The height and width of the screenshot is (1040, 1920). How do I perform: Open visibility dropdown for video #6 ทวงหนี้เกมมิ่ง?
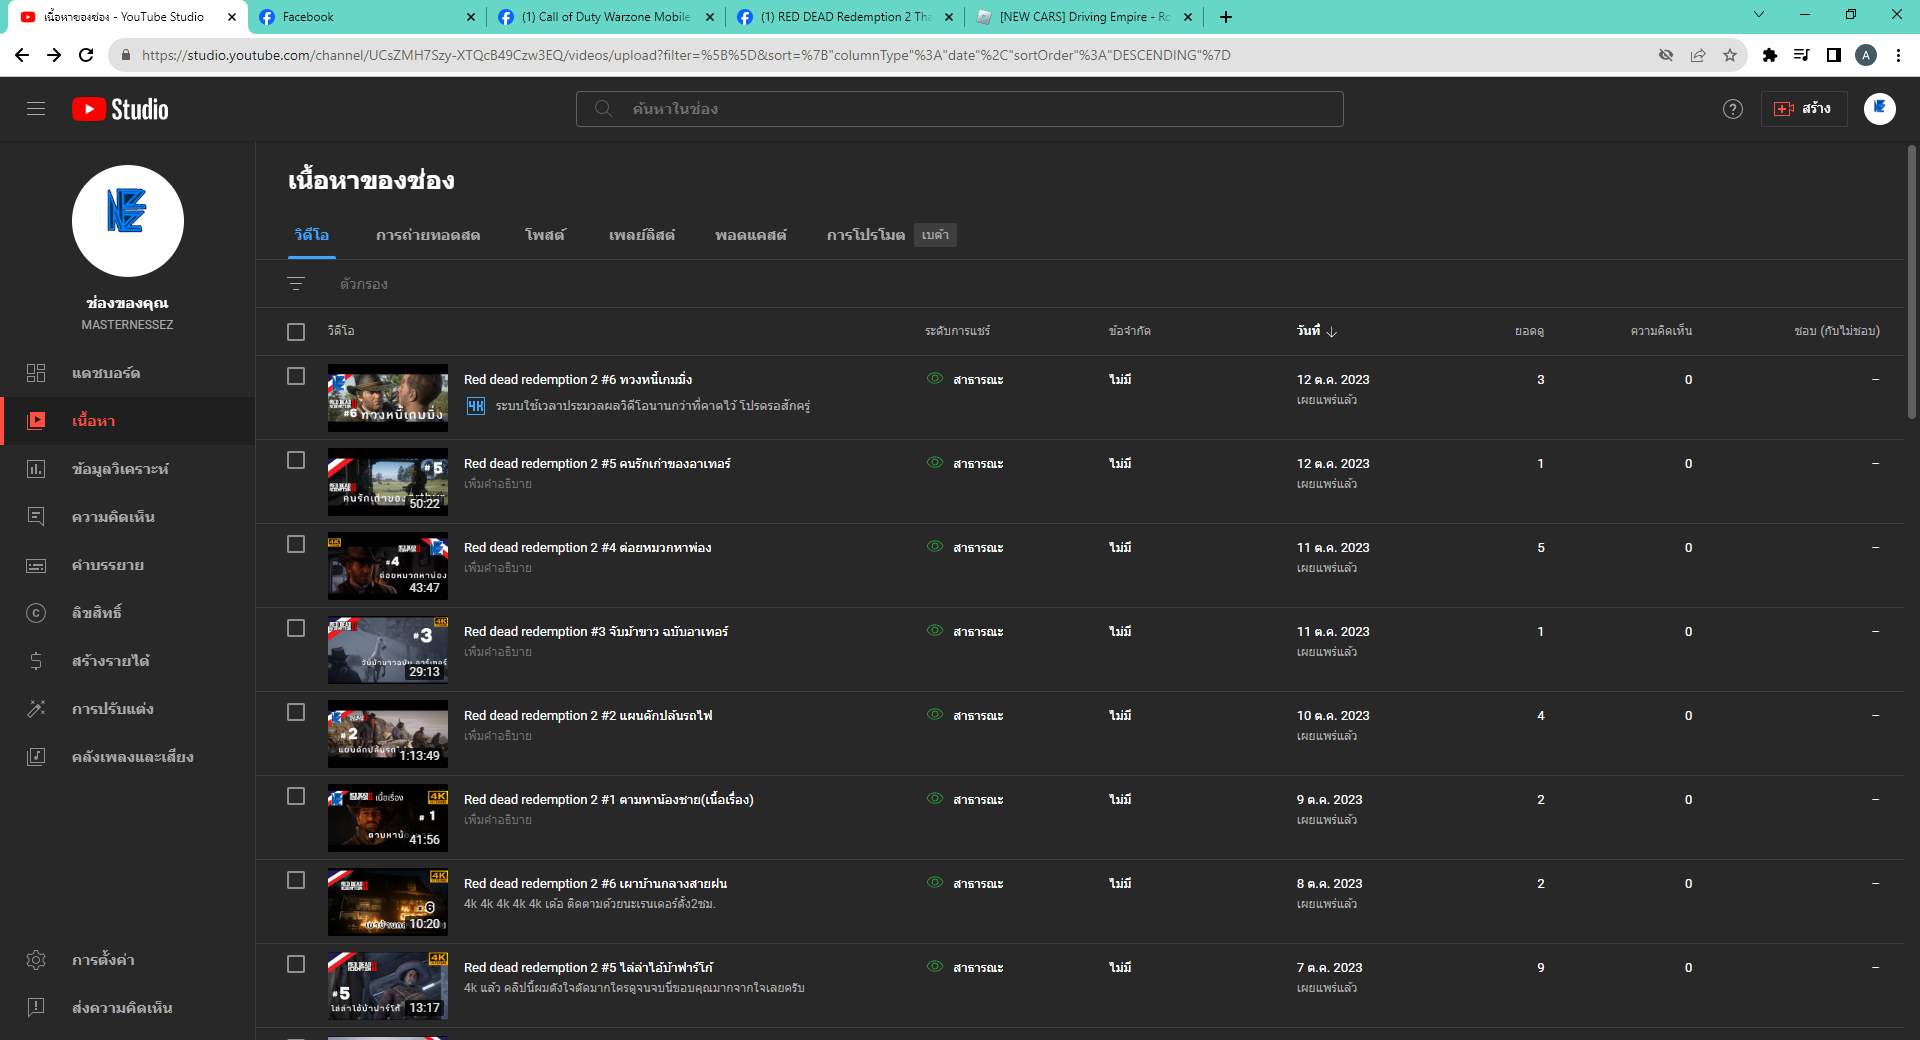pyautogui.click(x=965, y=380)
